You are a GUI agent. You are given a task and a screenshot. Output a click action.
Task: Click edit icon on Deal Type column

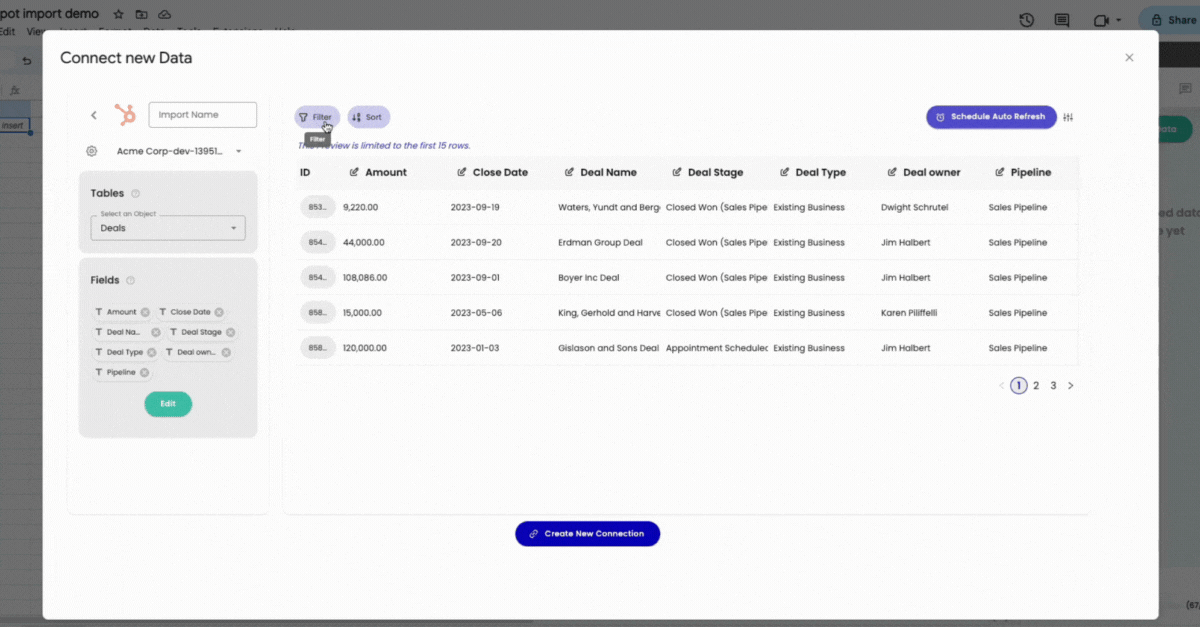[x=785, y=172]
